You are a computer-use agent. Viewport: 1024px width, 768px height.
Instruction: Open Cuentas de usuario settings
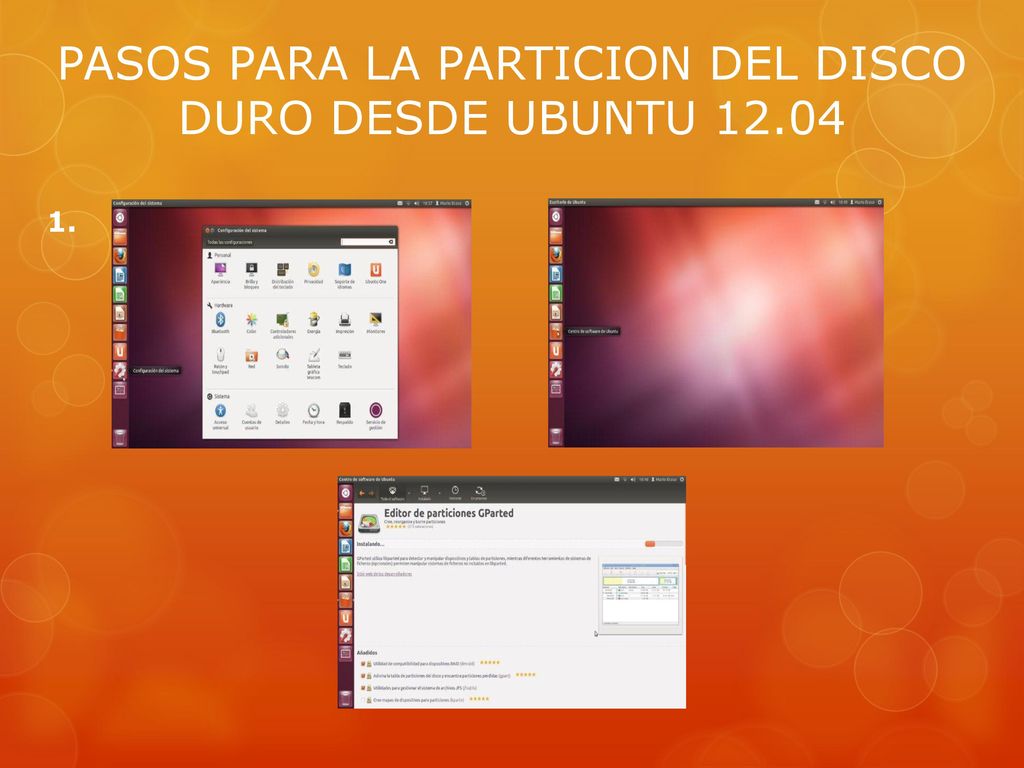tap(251, 416)
